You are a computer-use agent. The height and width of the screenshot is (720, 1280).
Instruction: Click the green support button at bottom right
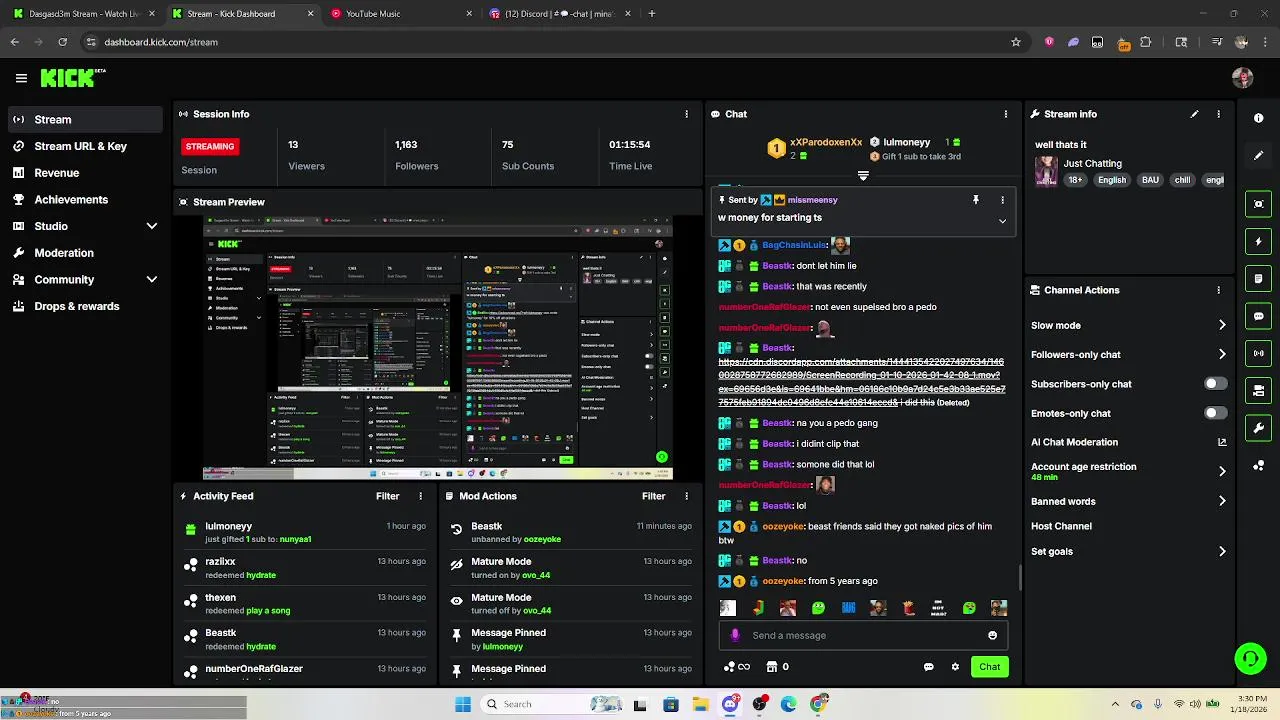(1250, 658)
